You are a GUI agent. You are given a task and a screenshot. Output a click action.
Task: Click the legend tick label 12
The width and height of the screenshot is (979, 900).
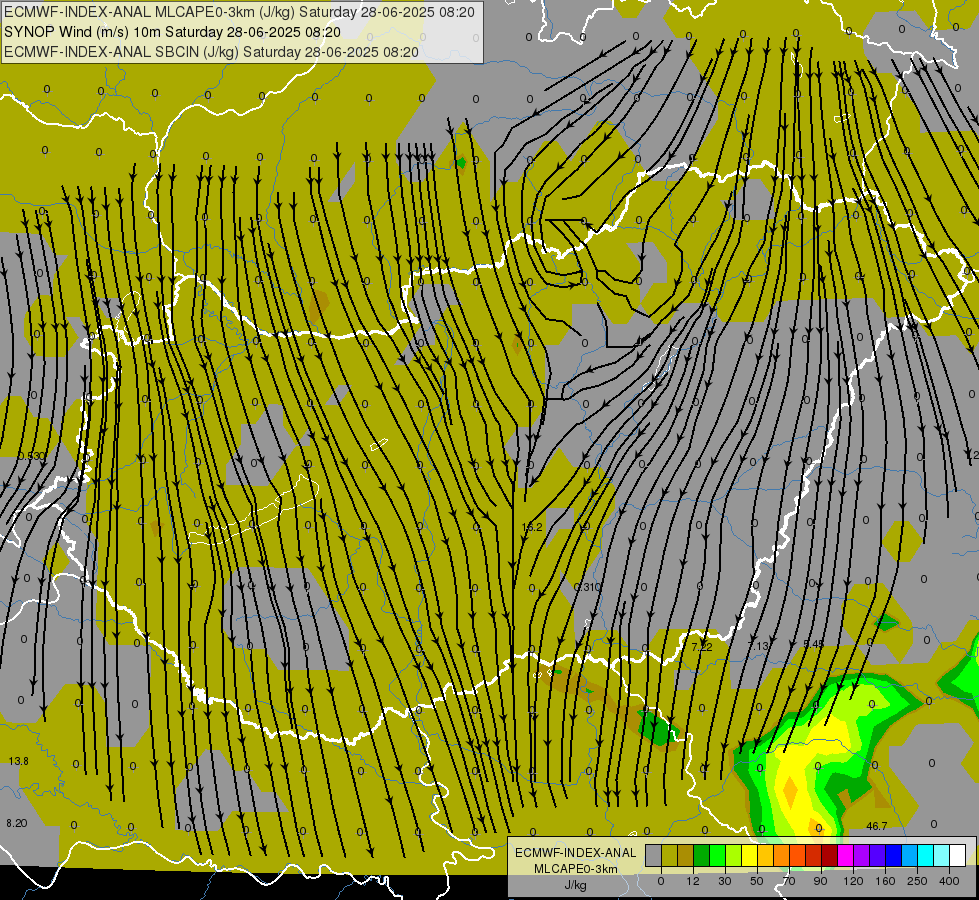coord(693,881)
